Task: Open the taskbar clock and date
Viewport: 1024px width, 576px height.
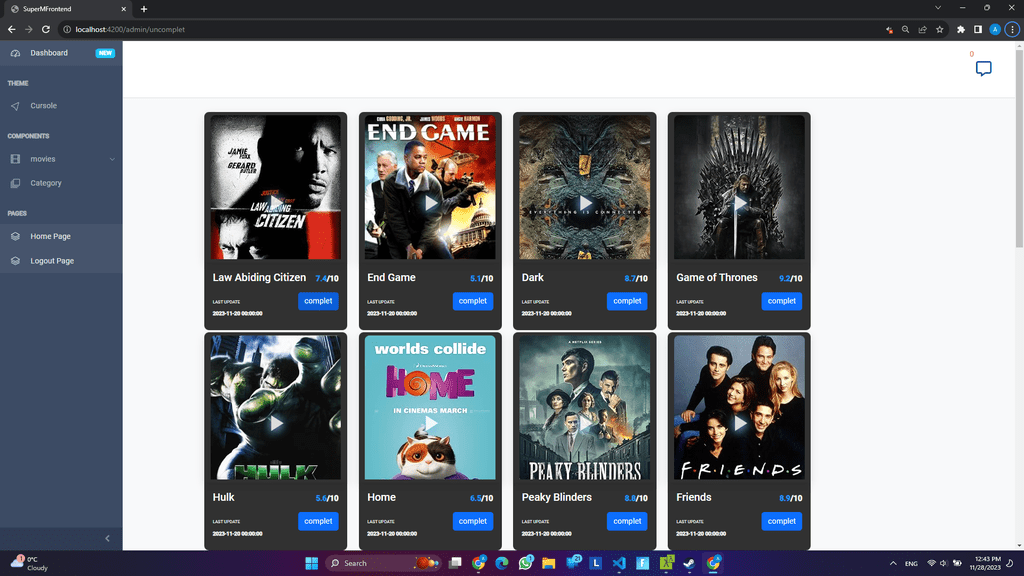Action: pyautogui.click(x=985, y=563)
